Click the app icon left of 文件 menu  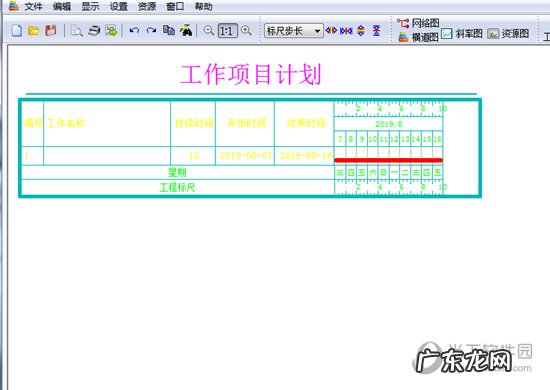coord(14,6)
